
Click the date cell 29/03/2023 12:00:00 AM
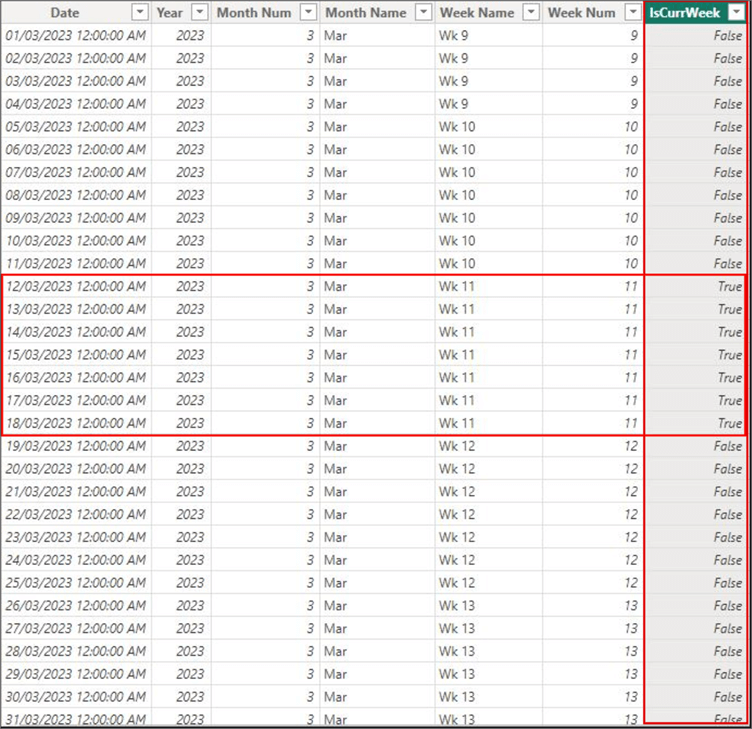point(76,674)
